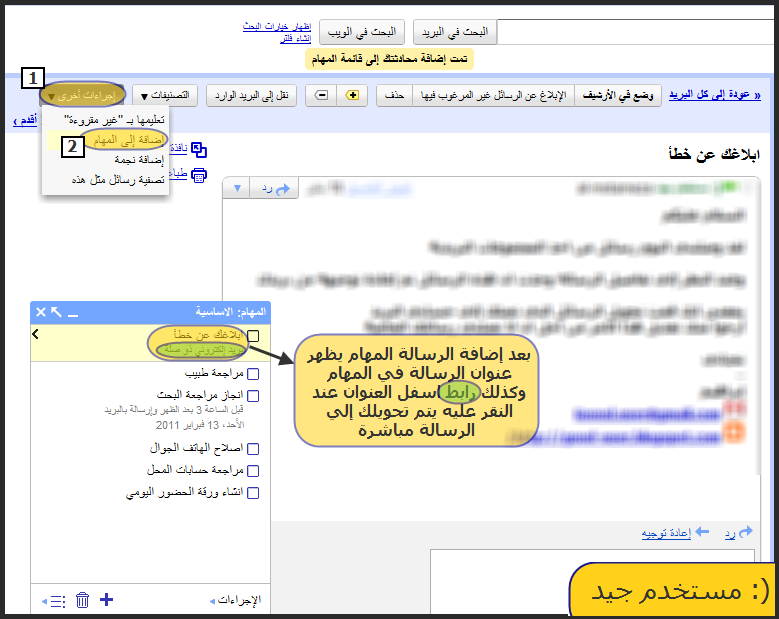This screenshot has height=619, width=779.
Task: Check the انجاز مراجعة البحث task checkbox
Action: (x=253, y=396)
